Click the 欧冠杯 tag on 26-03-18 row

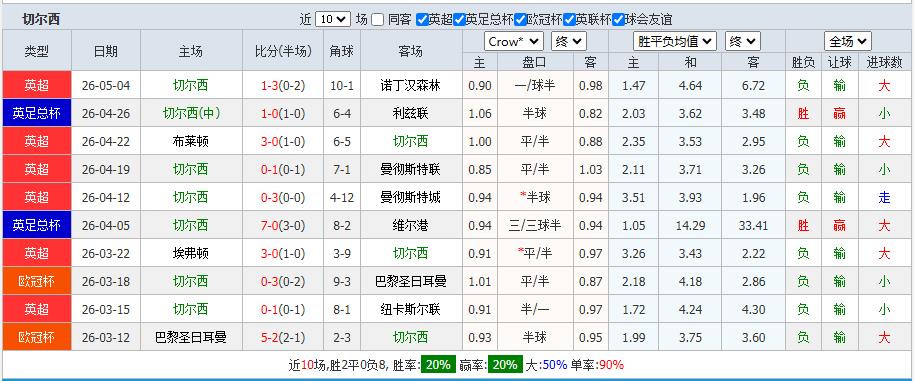click(37, 281)
